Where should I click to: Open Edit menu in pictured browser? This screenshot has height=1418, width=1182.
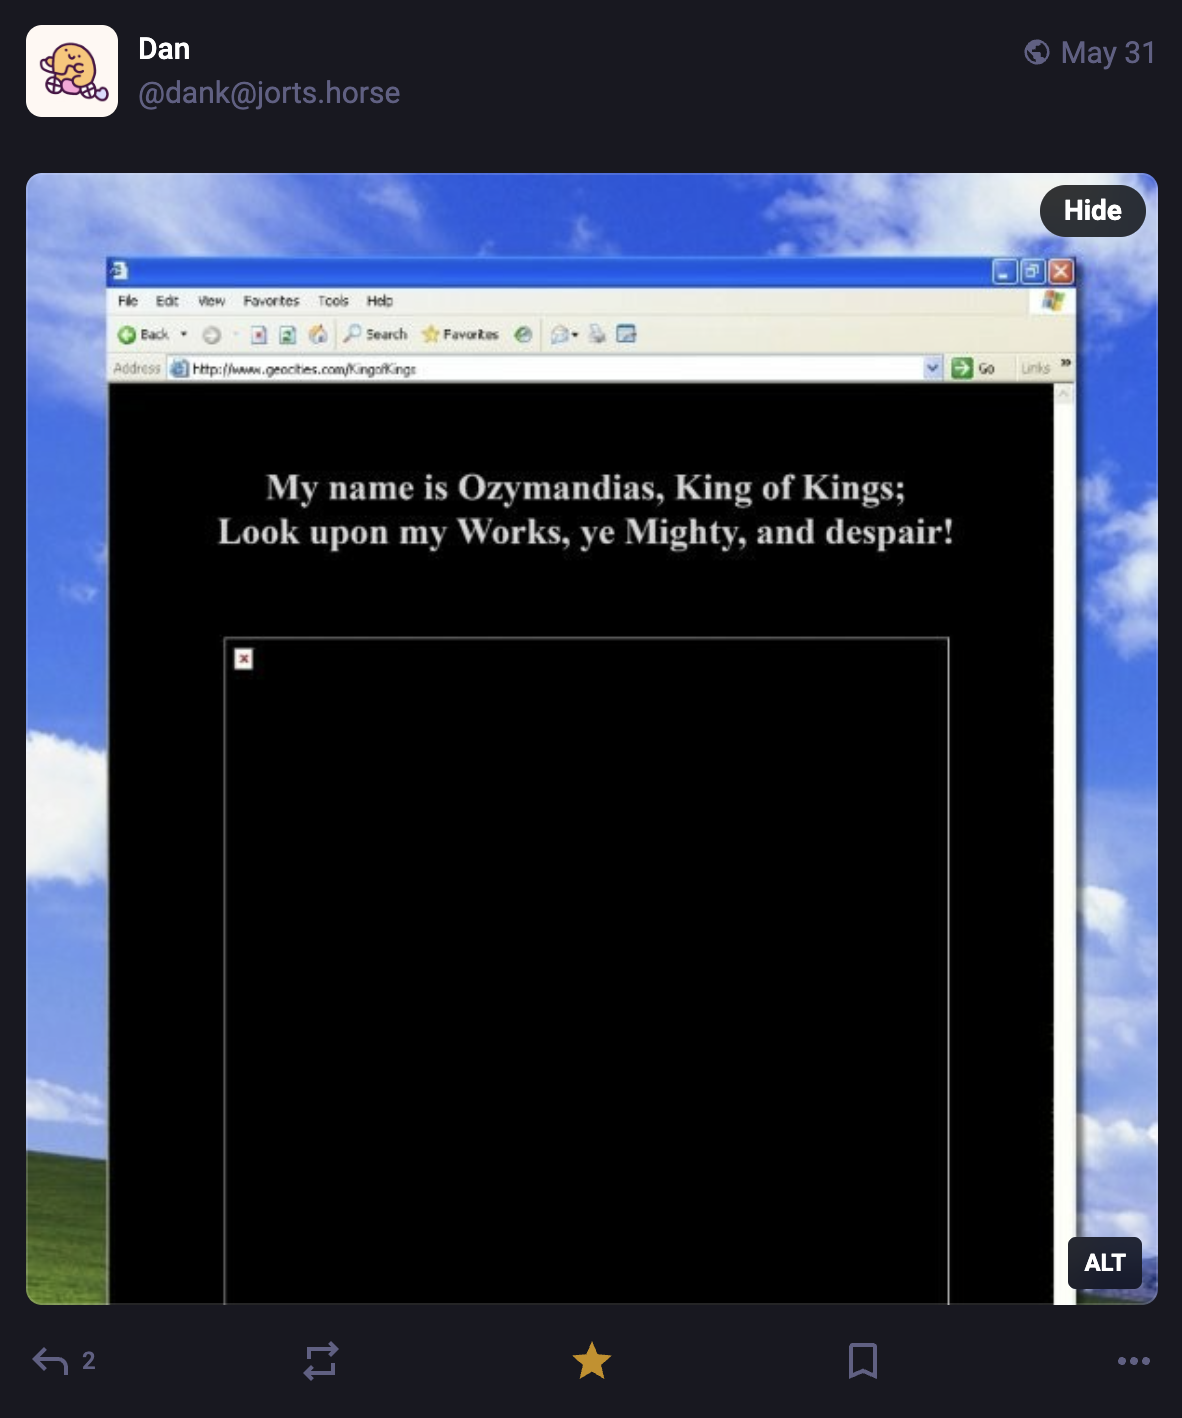(167, 301)
